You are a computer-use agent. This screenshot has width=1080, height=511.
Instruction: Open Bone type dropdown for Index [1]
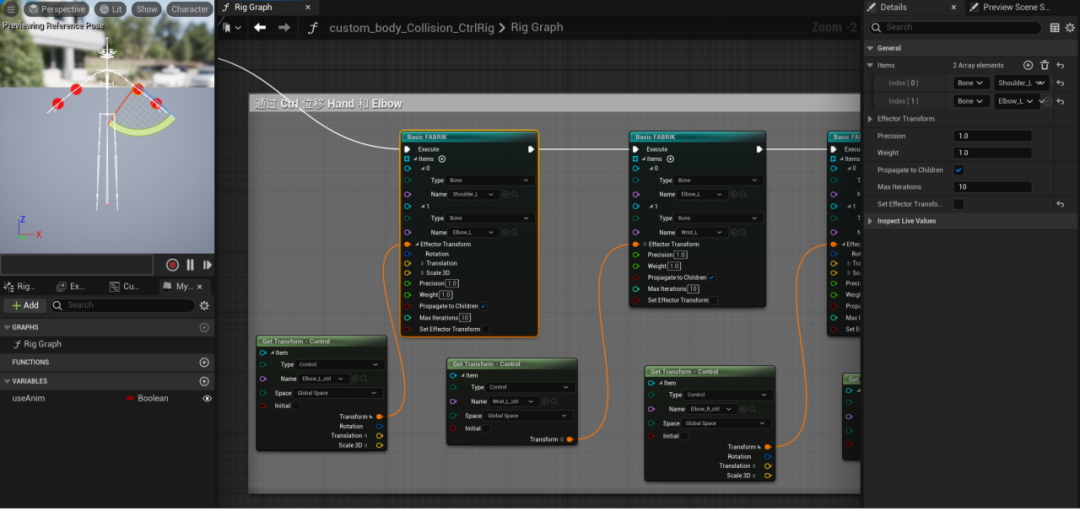click(971, 101)
